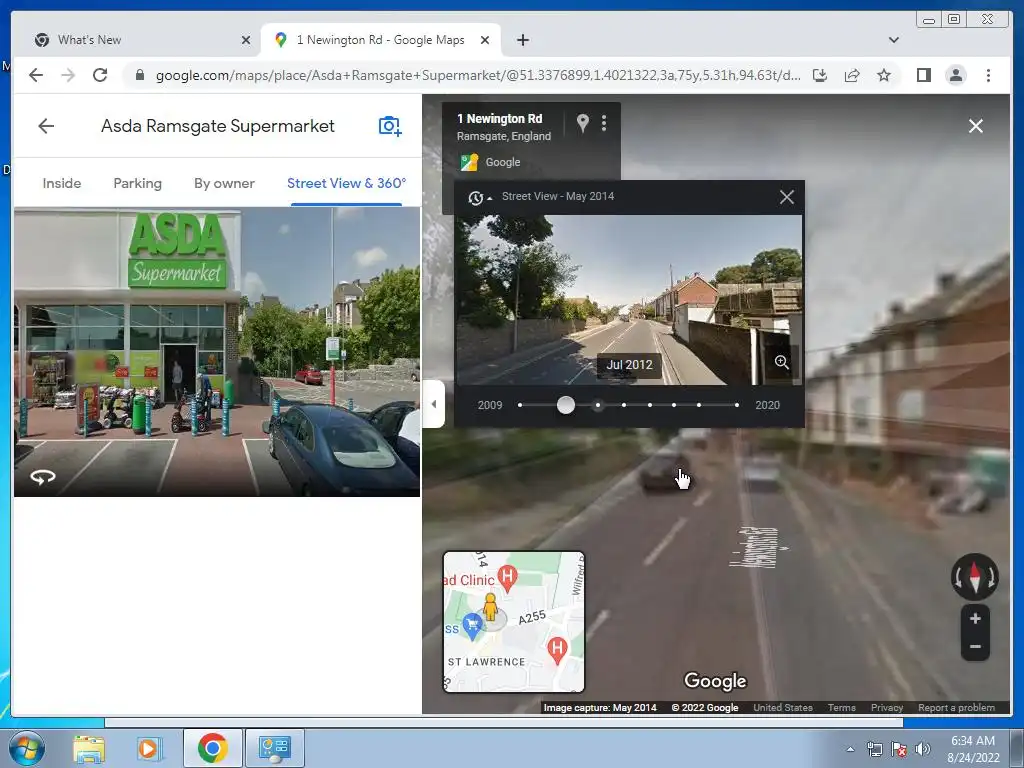The image size is (1024, 768).
Task: Switch to By owner tab
Action: tap(224, 184)
